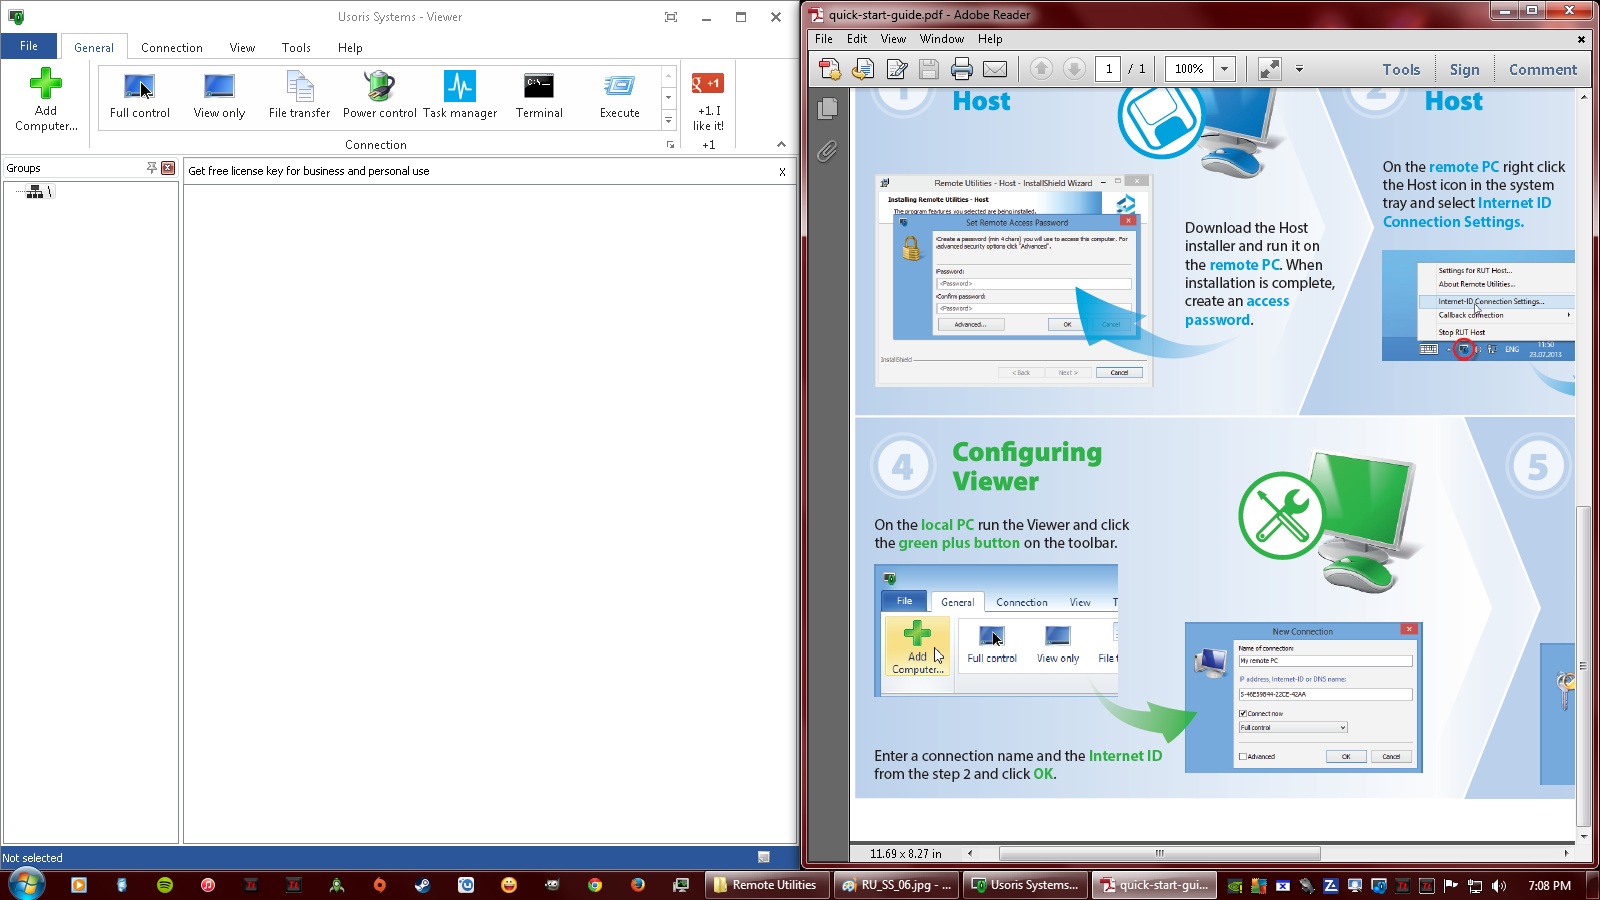Open the Sign pane in Adobe Reader
1600x900 pixels.
1465,70
